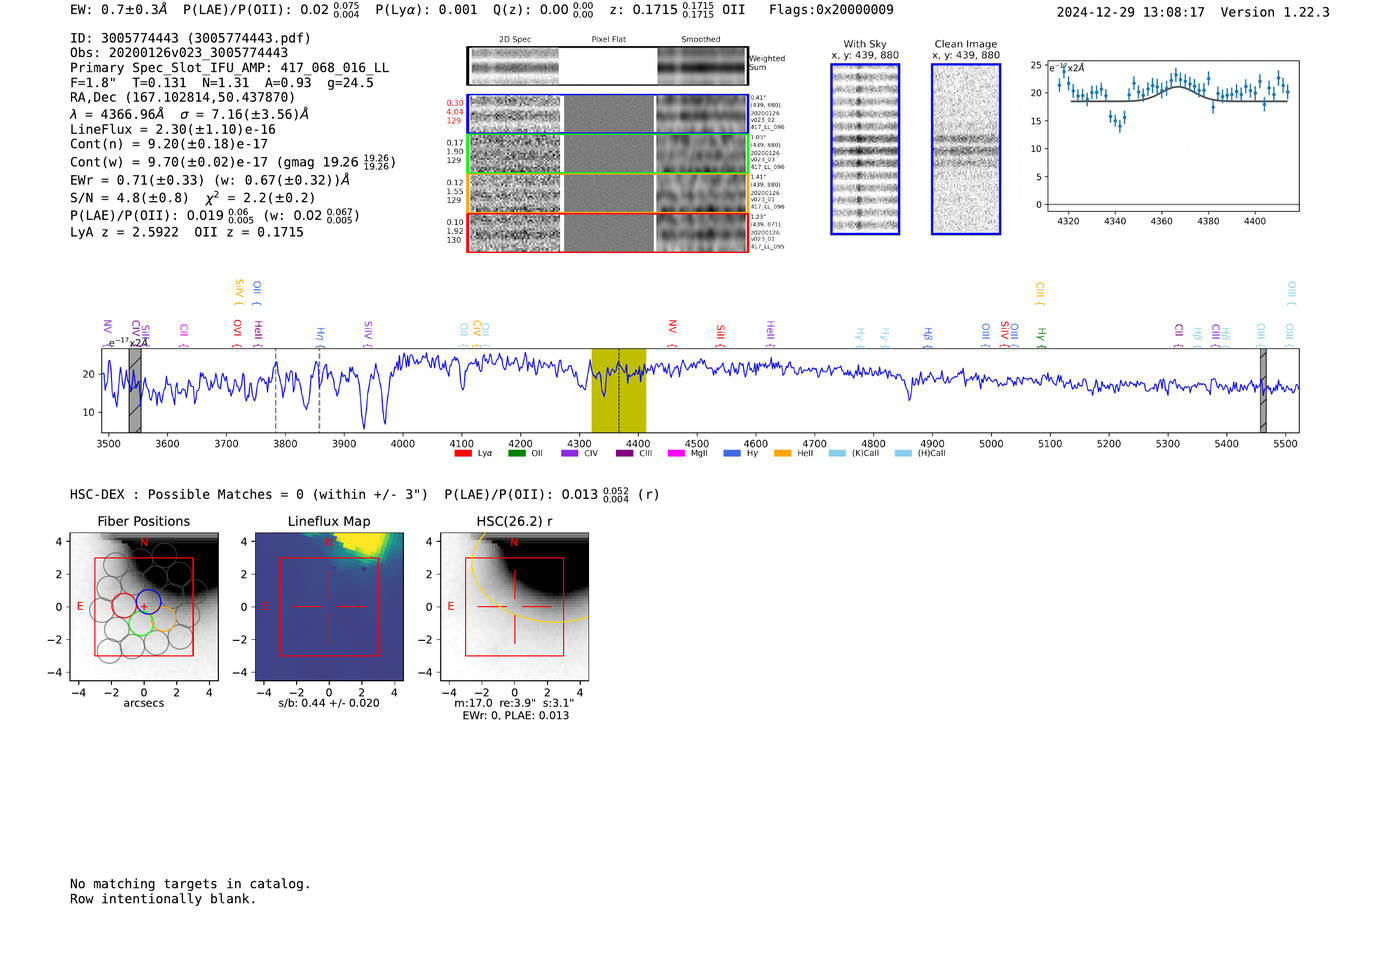Click the (K)CaII legend swatch
The height and width of the screenshot is (953, 1400).
point(837,453)
